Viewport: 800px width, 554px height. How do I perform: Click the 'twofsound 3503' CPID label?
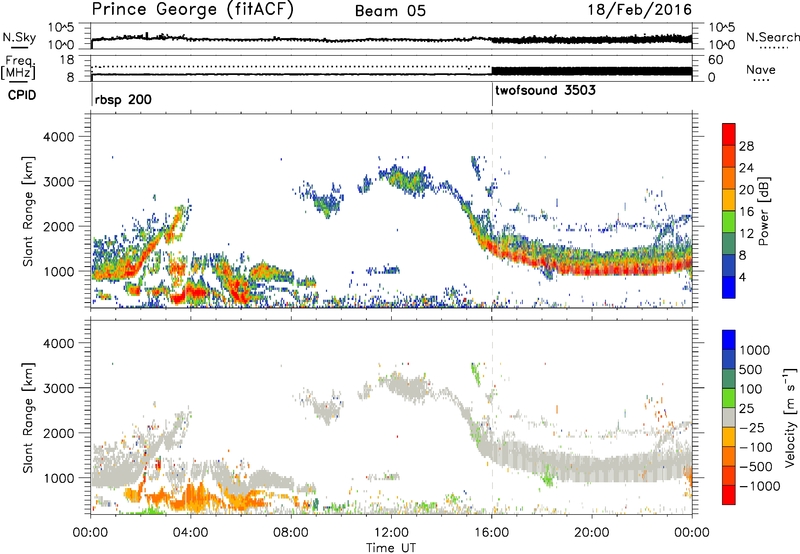(545, 90)
